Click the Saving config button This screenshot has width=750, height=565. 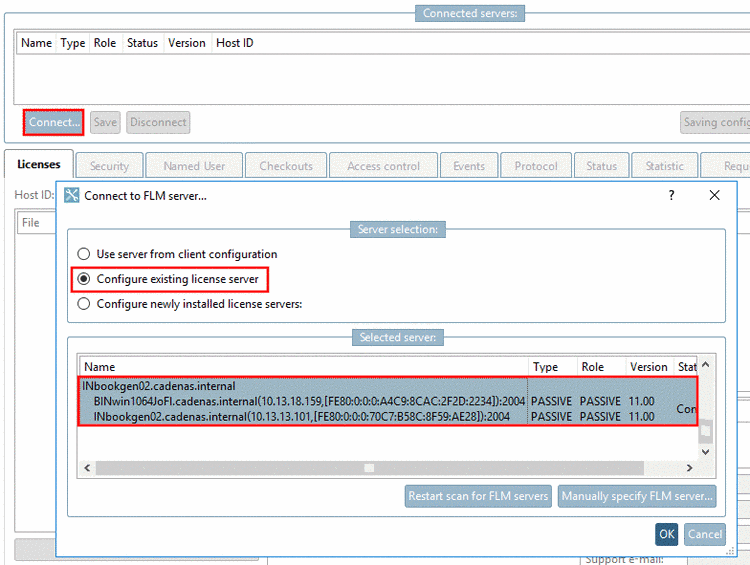(715, 122)
